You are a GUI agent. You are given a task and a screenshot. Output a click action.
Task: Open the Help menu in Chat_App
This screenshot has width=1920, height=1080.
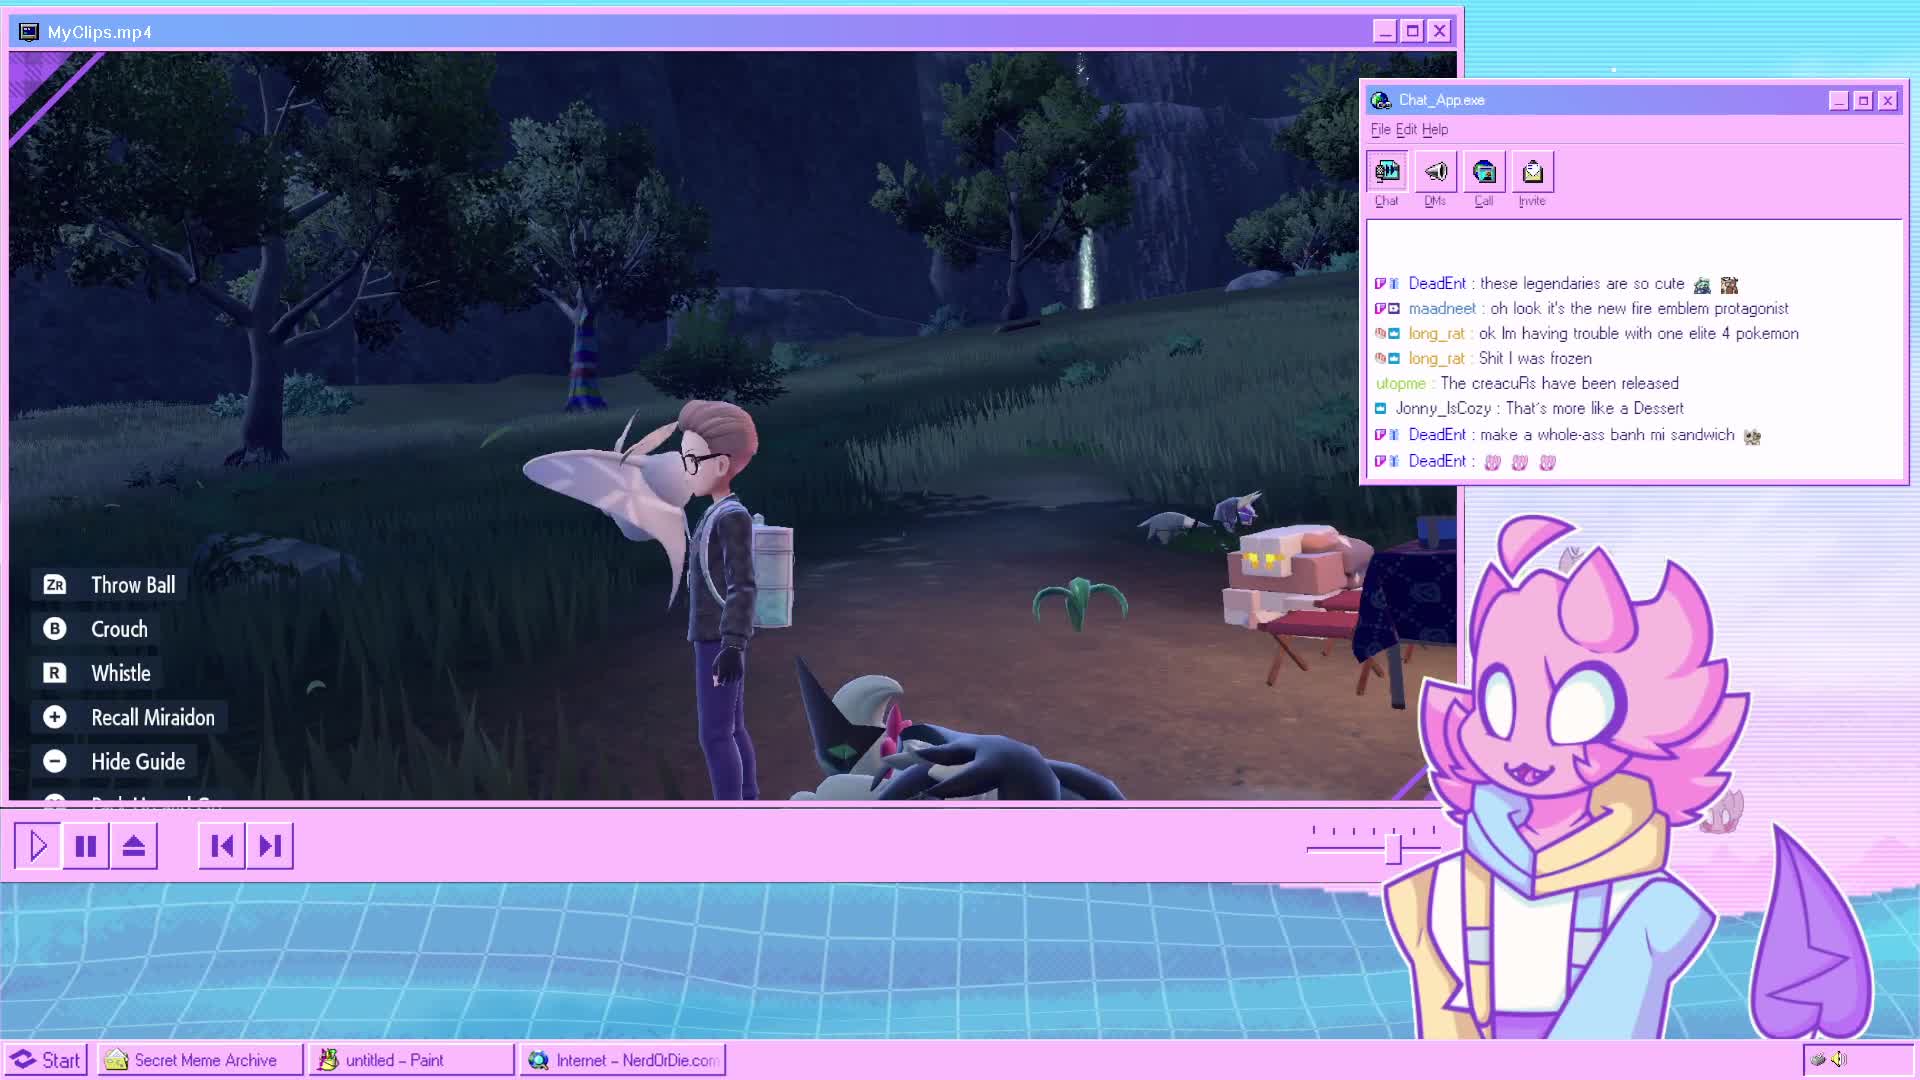(x=1435, y=129)
